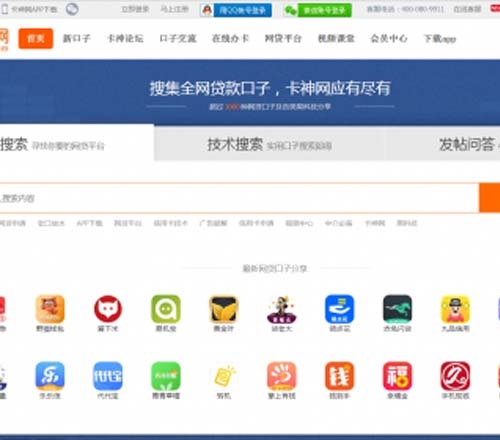Click the 代代宝 label under its icon

(x=108, y=396)
